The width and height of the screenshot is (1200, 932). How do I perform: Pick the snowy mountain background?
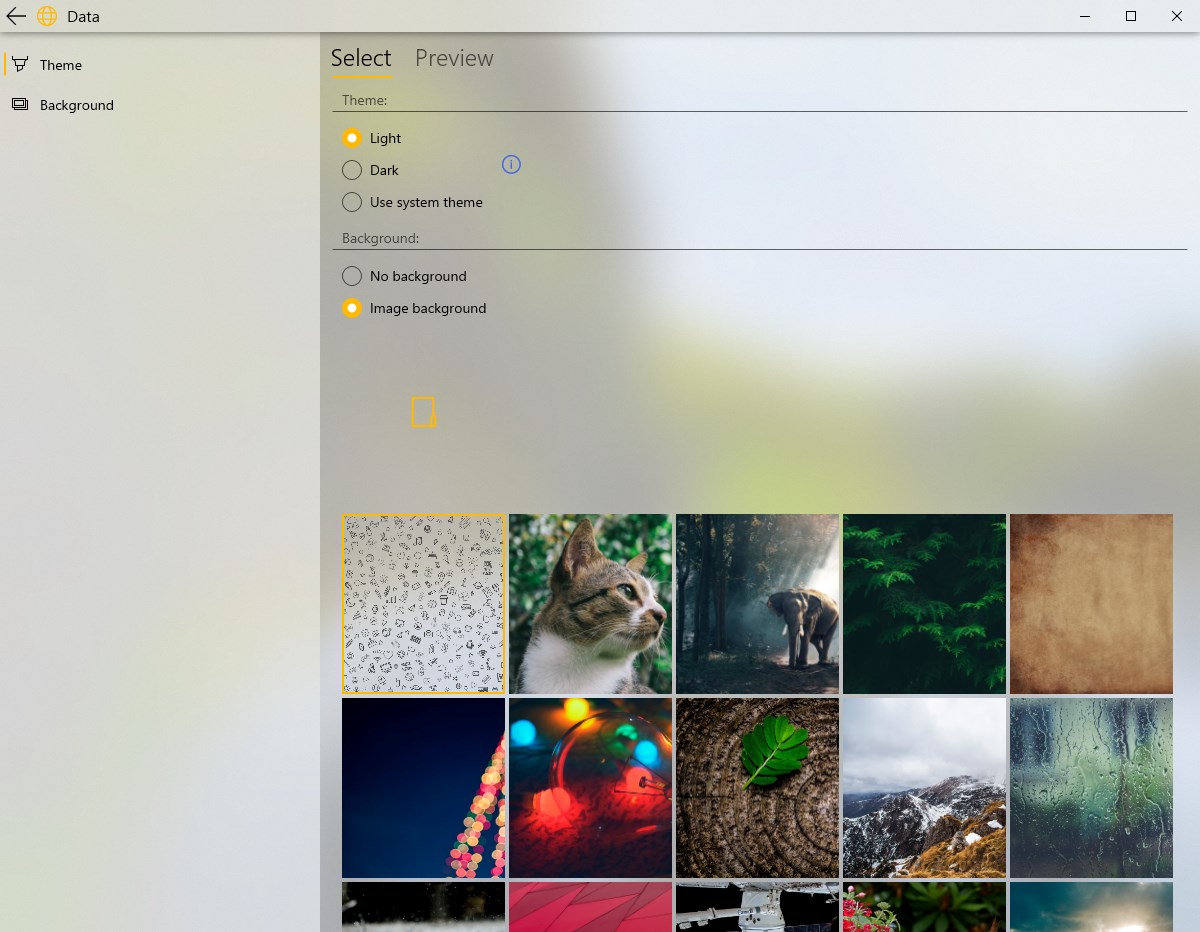click(x=924, y=788)
